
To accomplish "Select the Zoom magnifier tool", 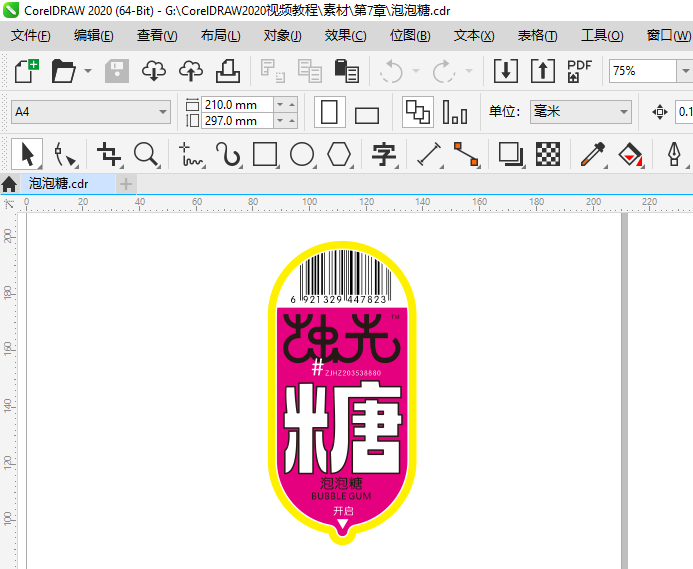I will 146,154.
